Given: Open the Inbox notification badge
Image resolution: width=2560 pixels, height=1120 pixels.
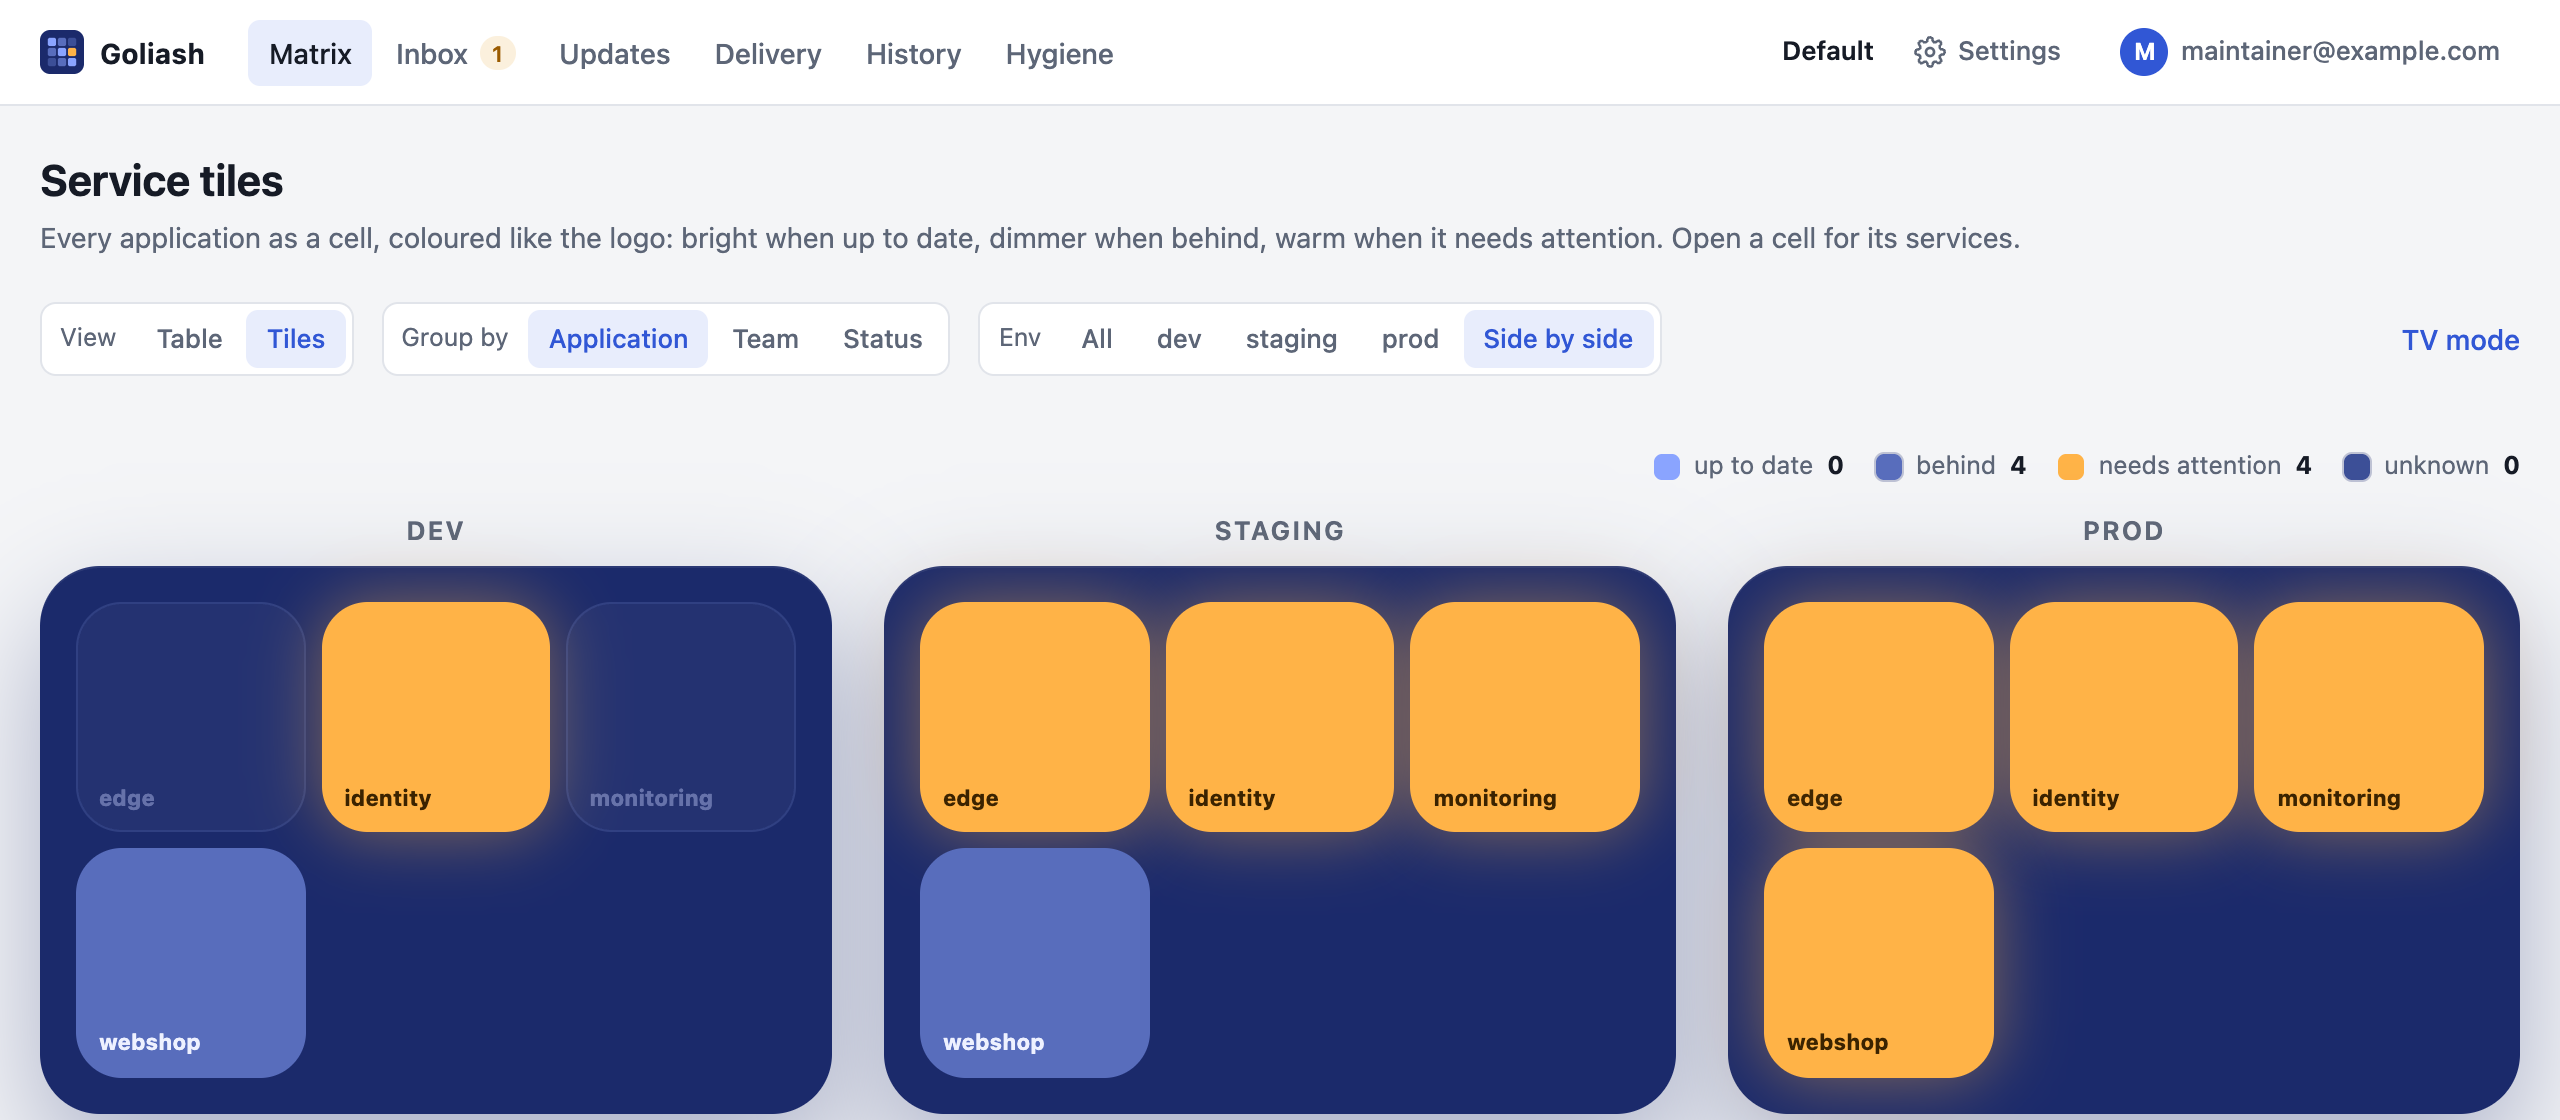Looking at the screenshot, I should (497, 53).
